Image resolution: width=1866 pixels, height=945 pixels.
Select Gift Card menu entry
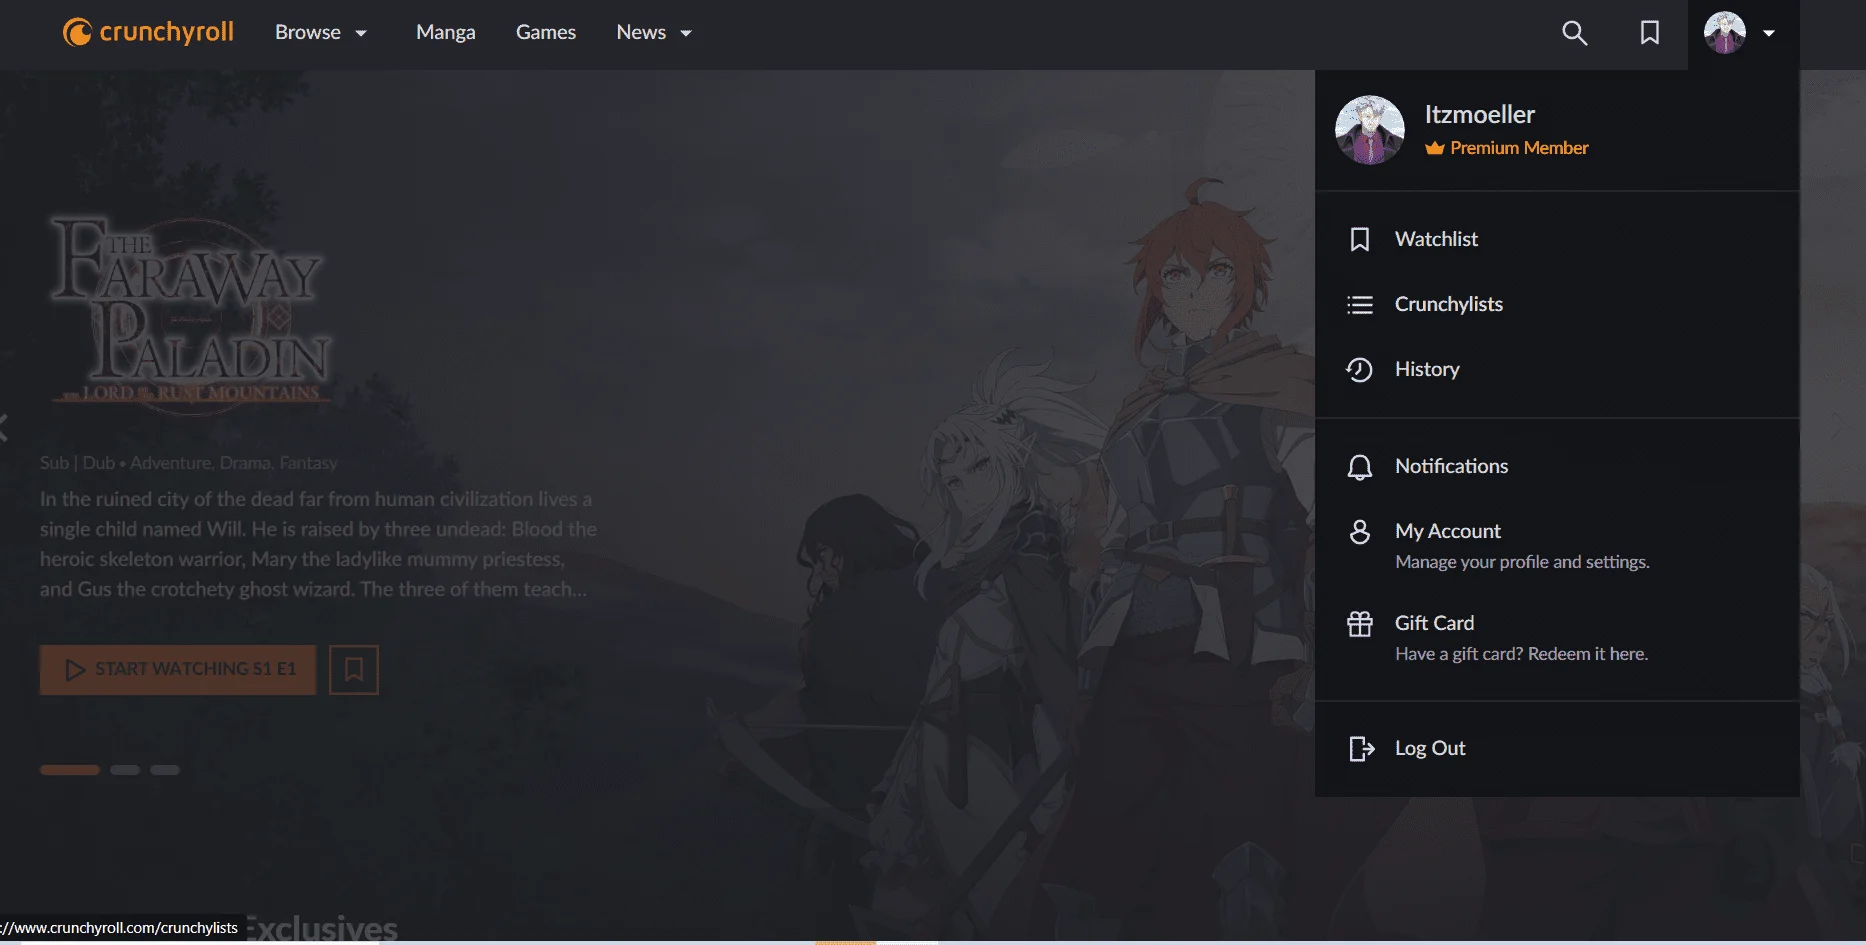(1557, 637)
